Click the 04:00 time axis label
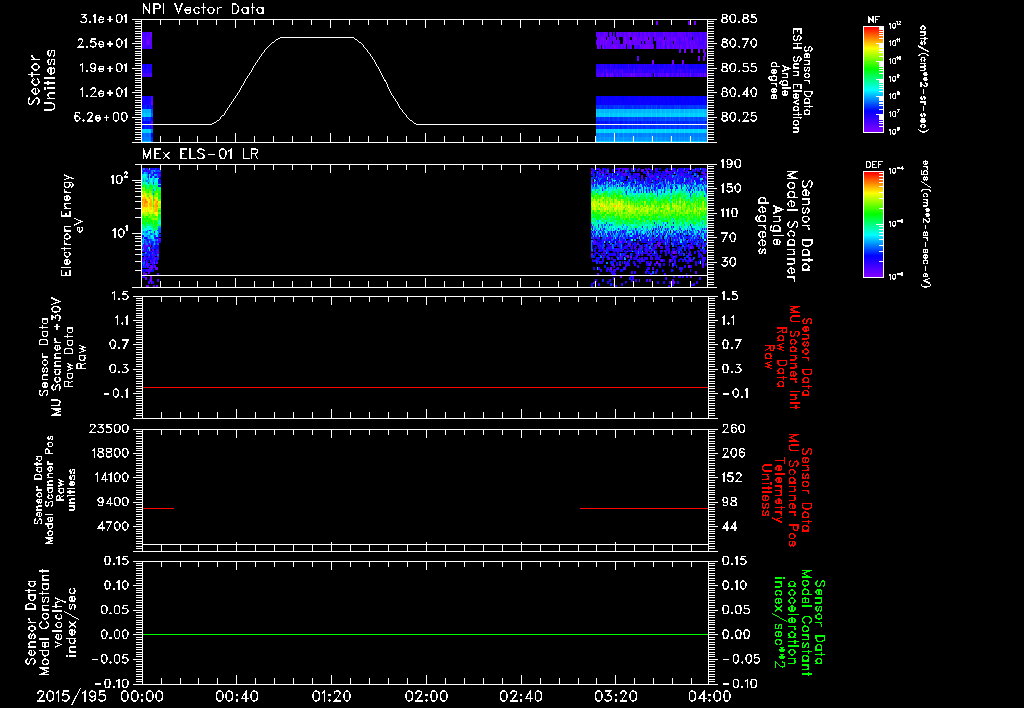Image resolution: width=1024 pixels, height=708 pixels. [710, 696]
